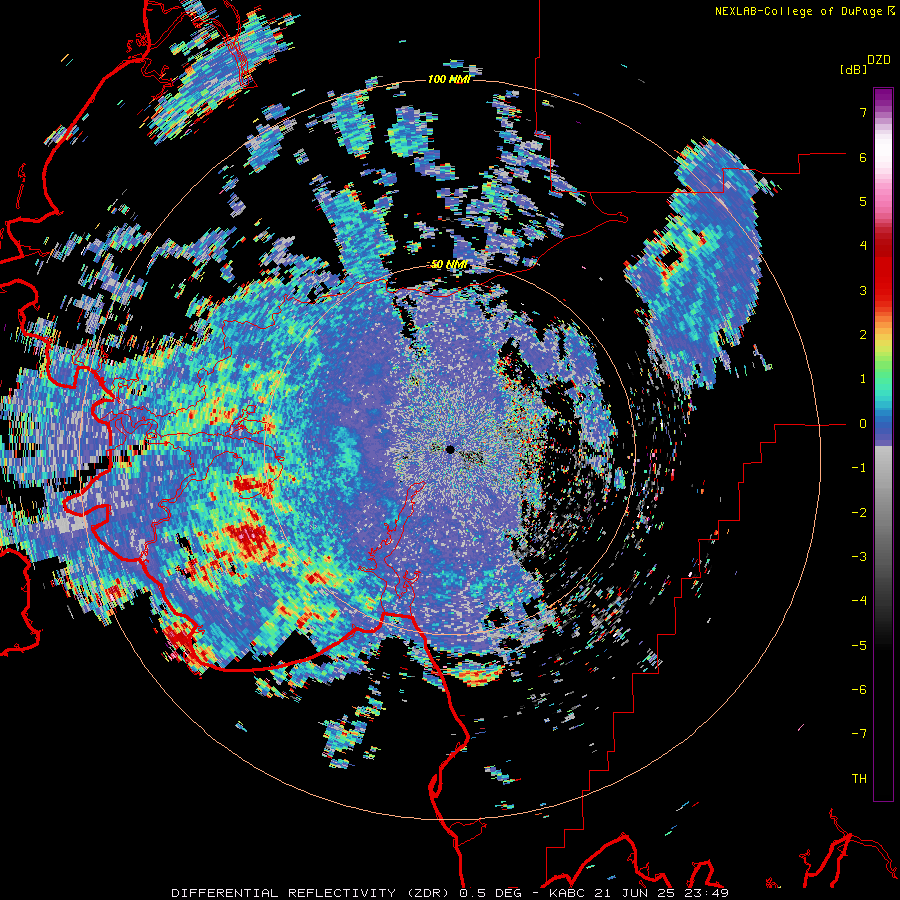This screenshot has height=900, width=900.
Task: Click the '0' value on the color scale
Action: point(863,424)
